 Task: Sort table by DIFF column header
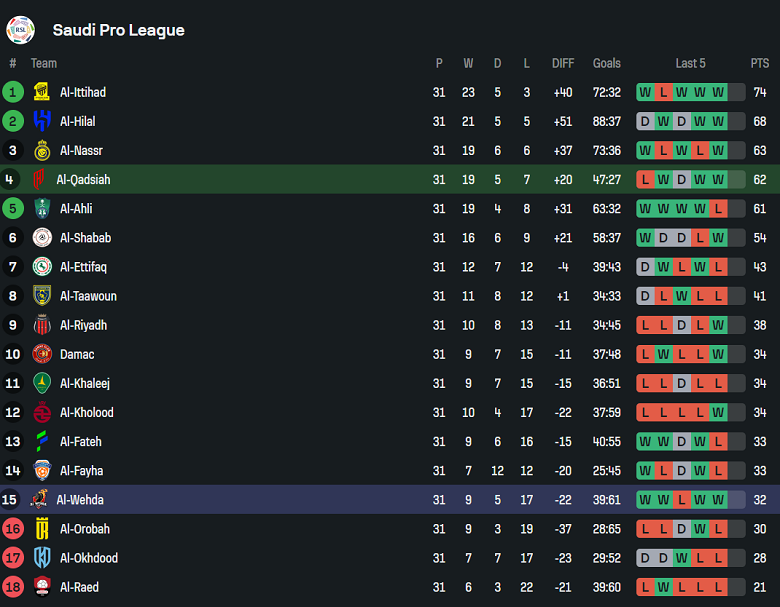click(563, 63)
